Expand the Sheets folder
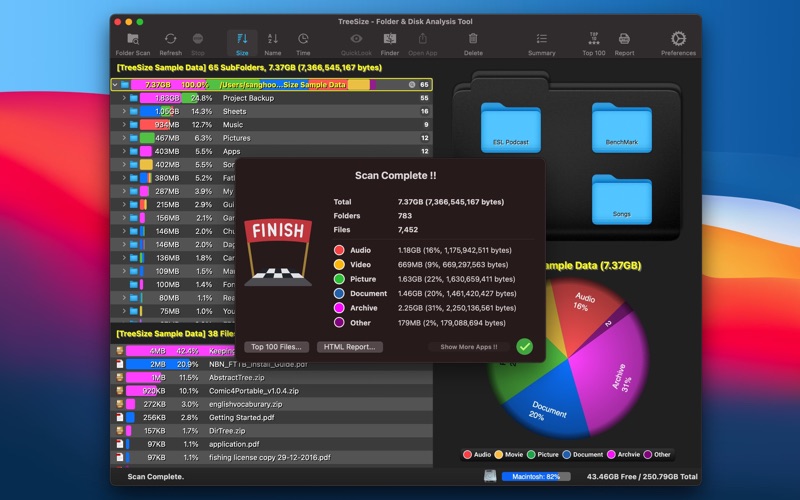The width and height of the screenshot is (800, 500). click(124, 111)
